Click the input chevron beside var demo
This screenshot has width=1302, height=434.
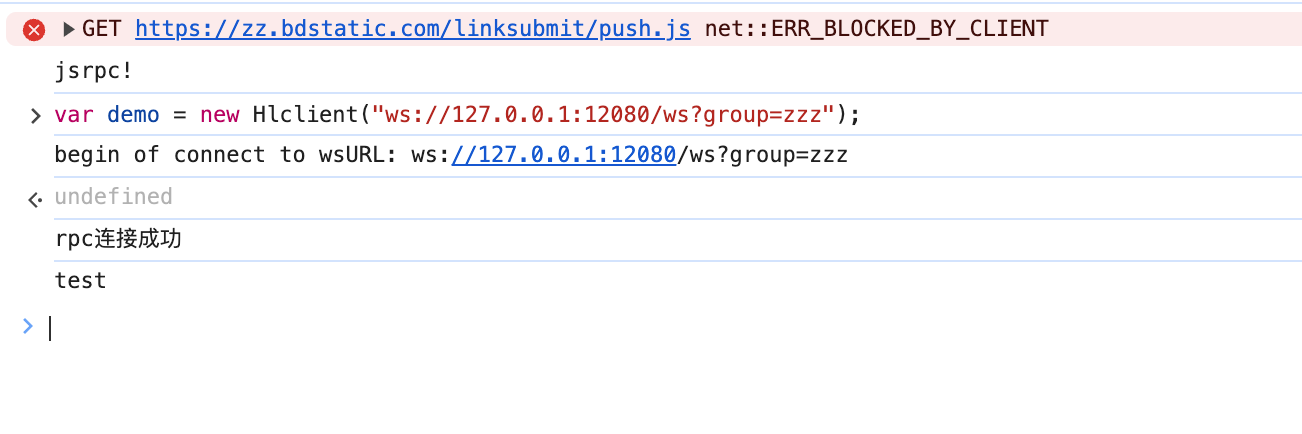click(x=35, y=116)
